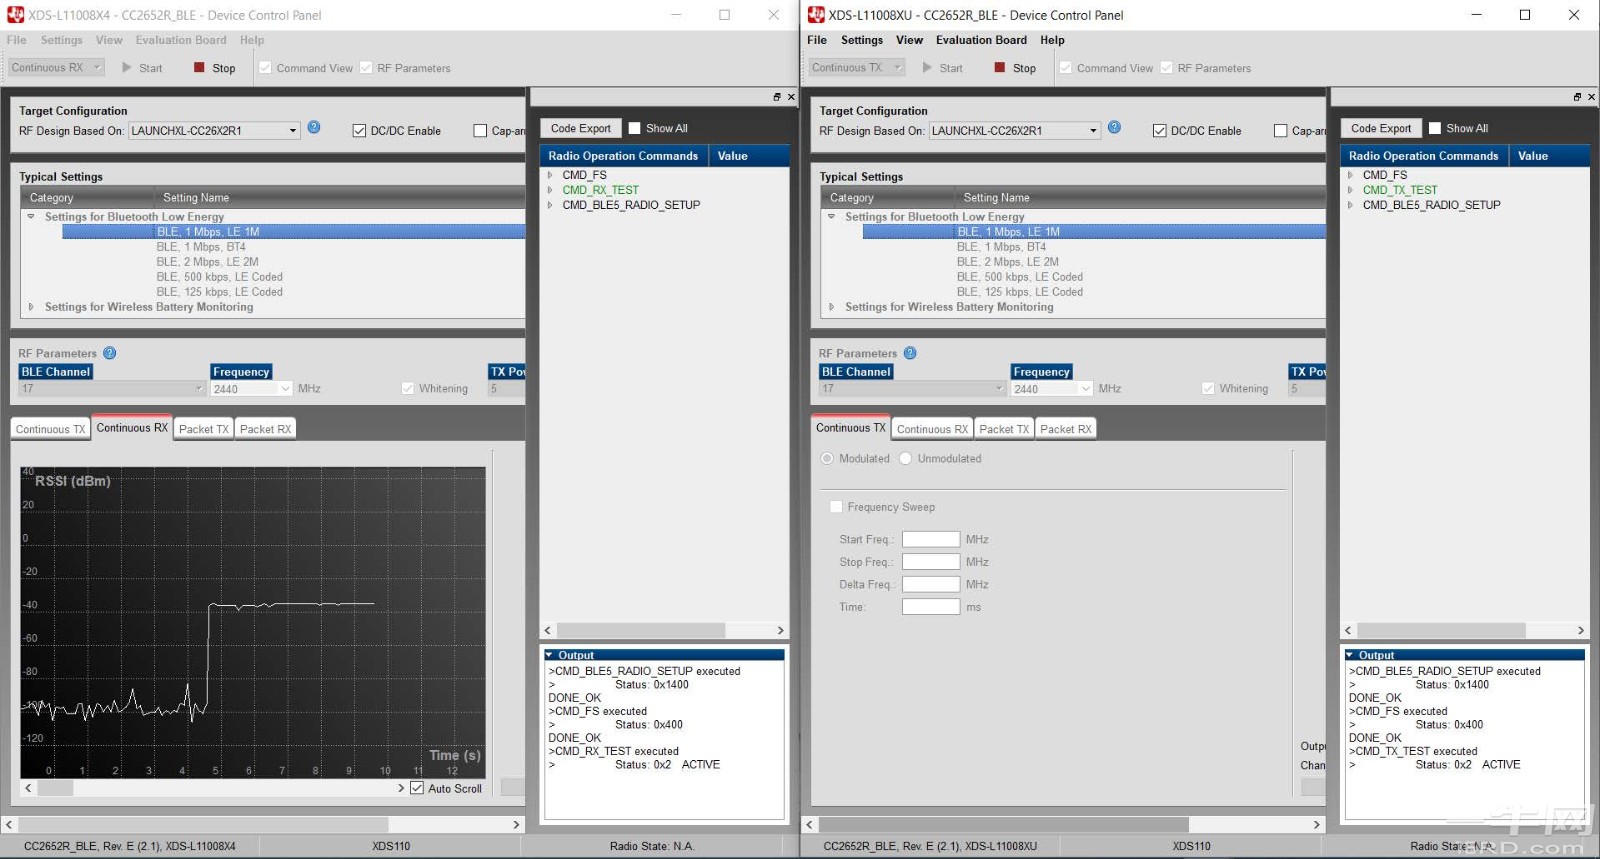Click help icon beside RF Design dropdown in XDS-L11008XU window
1600x859 pixels.
[x=1114, y=128]
